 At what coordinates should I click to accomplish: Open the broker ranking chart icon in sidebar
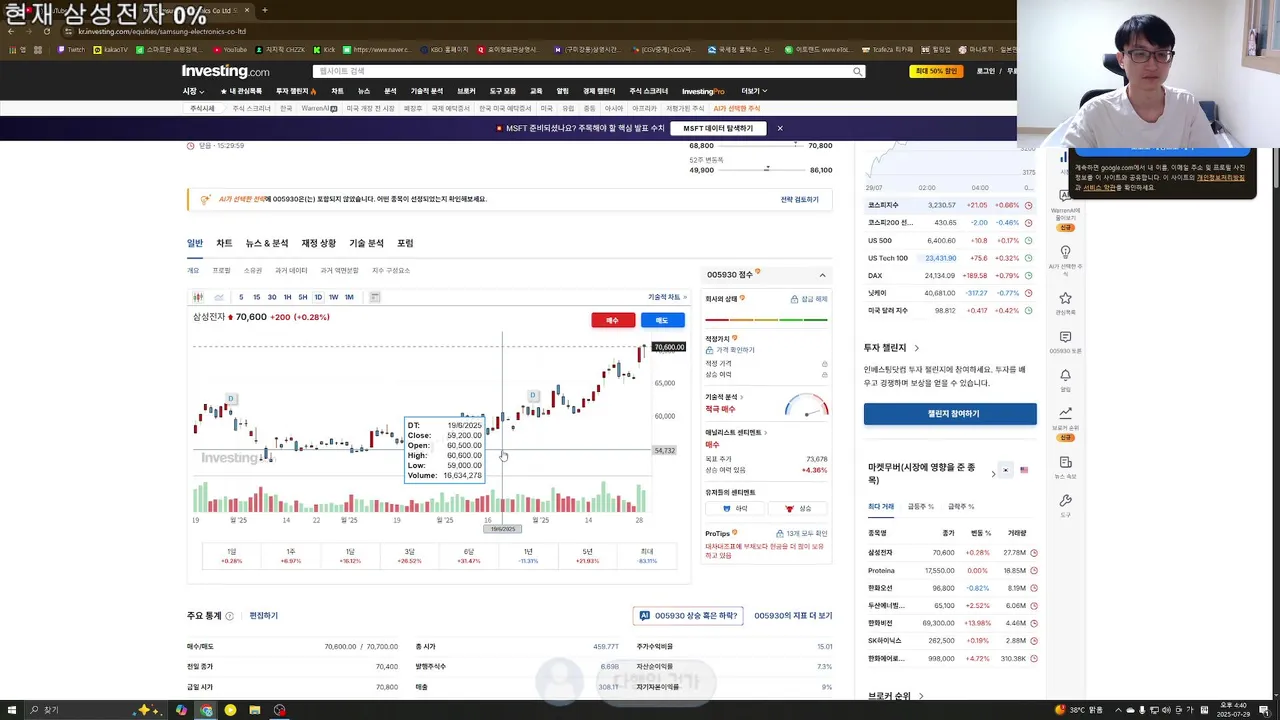(x=1065, y=412)
